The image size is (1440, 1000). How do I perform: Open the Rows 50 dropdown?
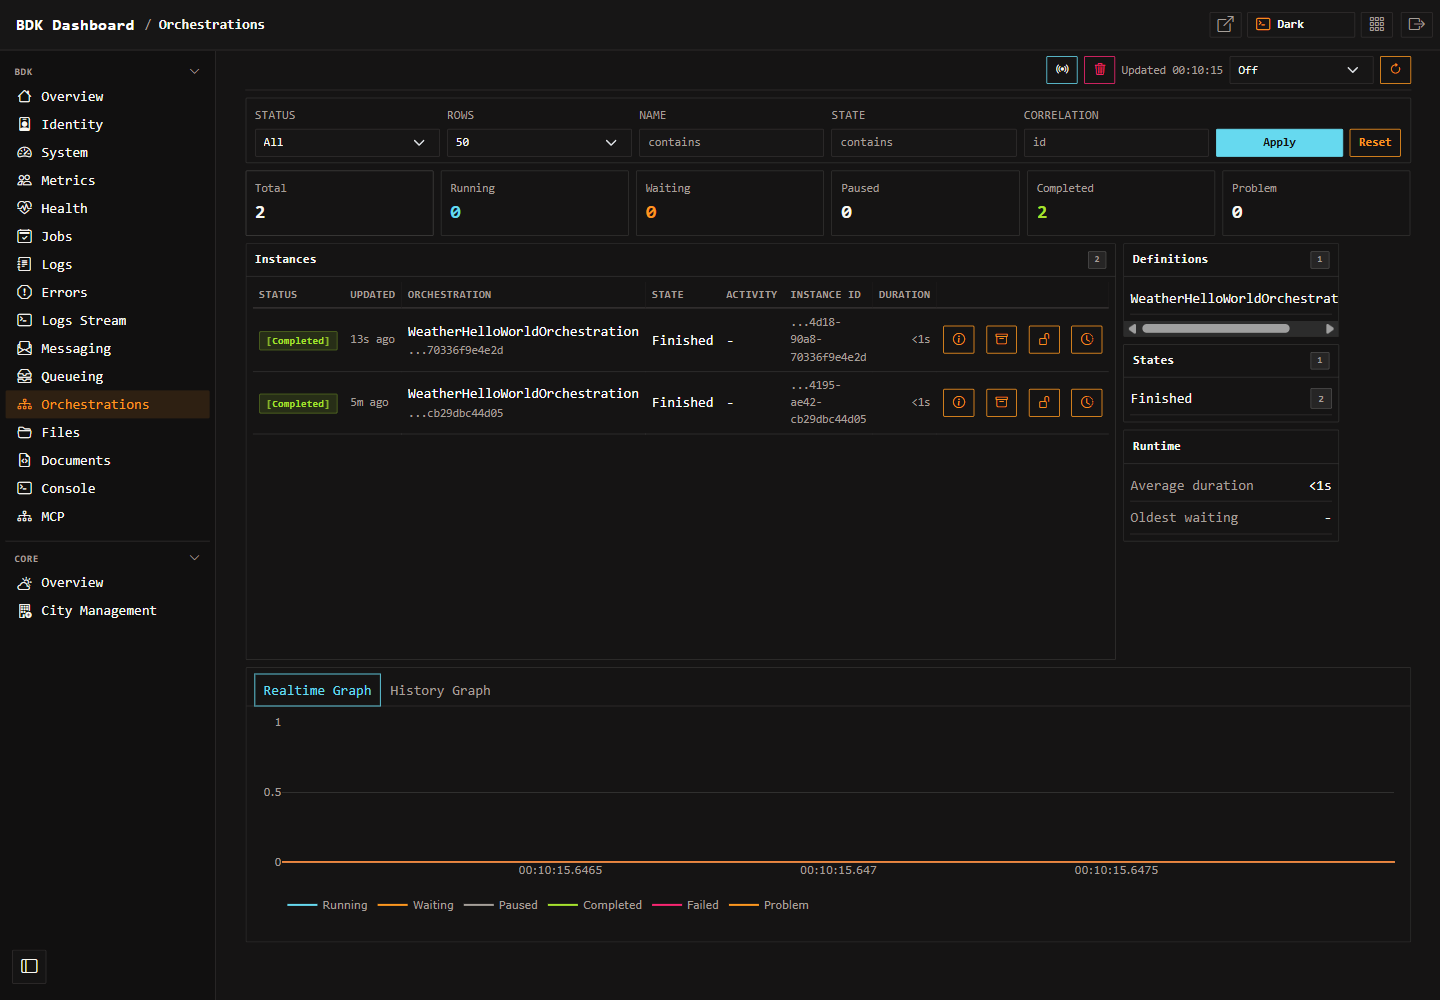click(x=539, y=143)
